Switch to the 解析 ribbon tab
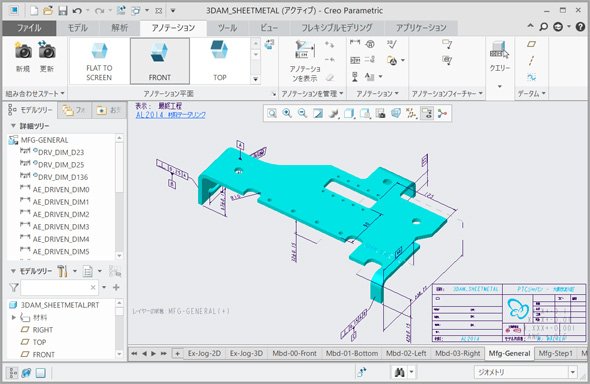 [120, 28]
